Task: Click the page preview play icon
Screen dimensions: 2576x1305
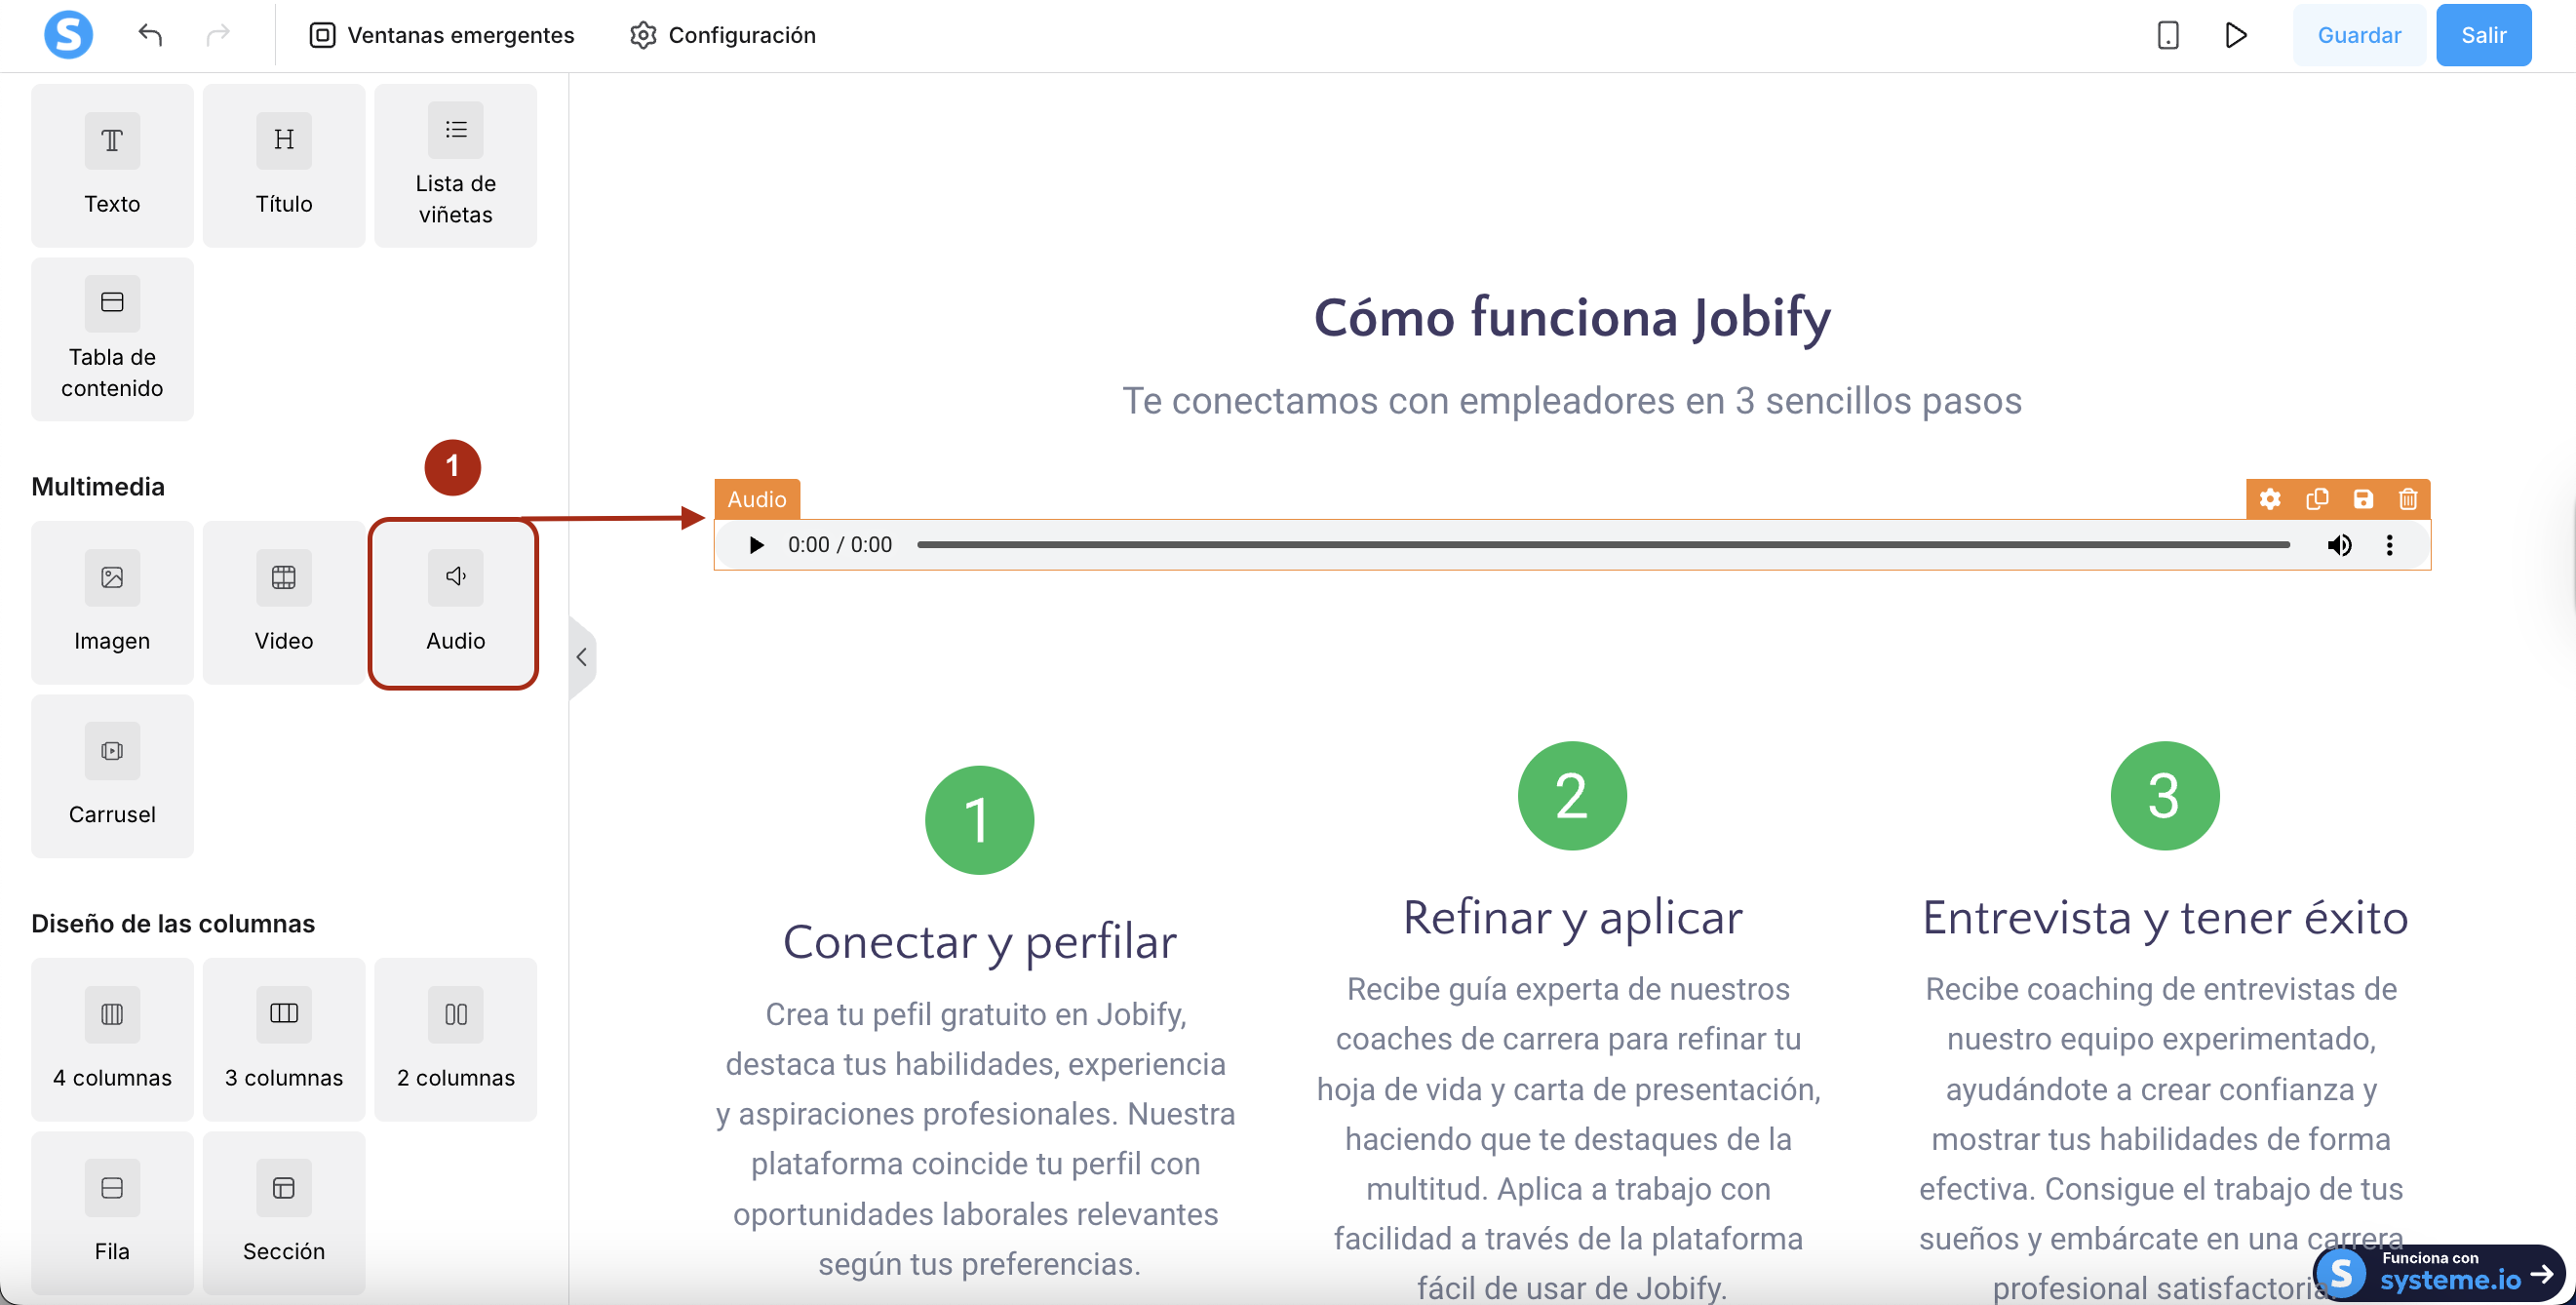Action: point(2236,35)
